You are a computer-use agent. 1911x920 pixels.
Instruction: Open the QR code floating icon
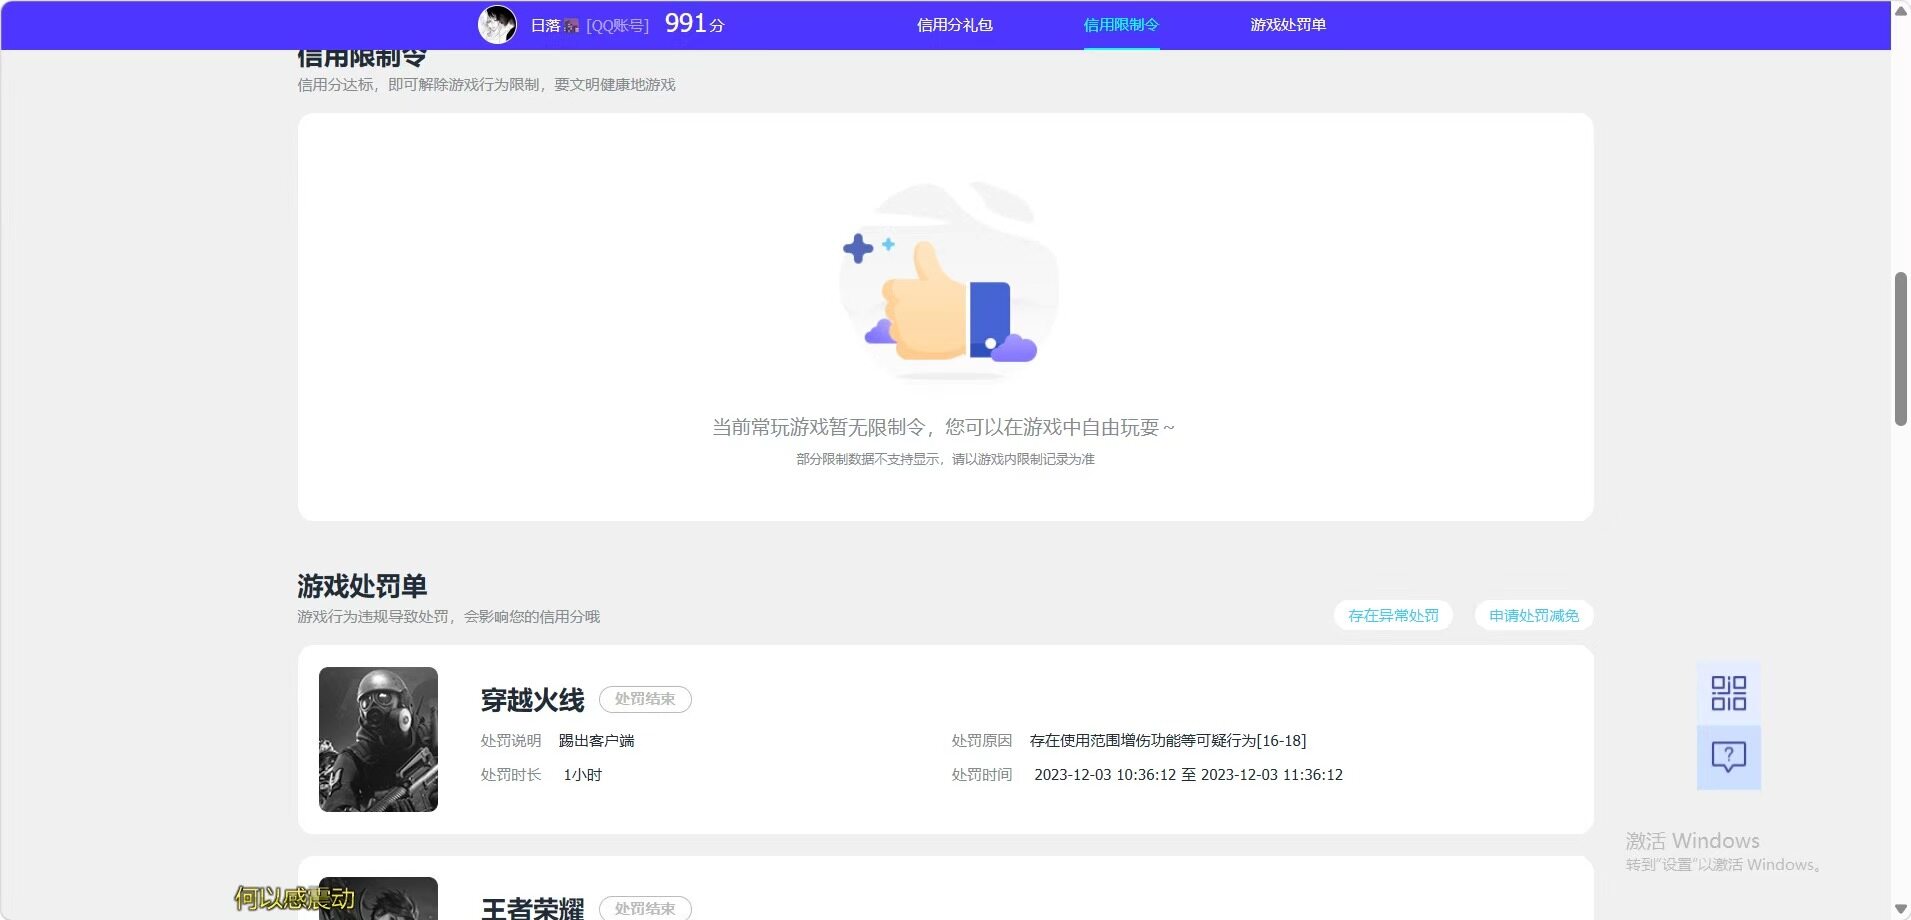(x=1728, y=693)
